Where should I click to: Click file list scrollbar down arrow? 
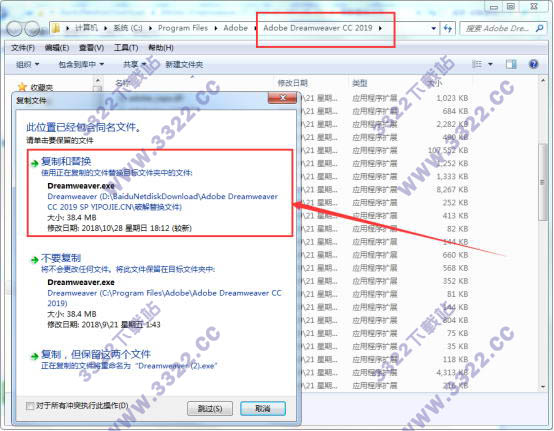pyautogui.click(x=542, y=386)
